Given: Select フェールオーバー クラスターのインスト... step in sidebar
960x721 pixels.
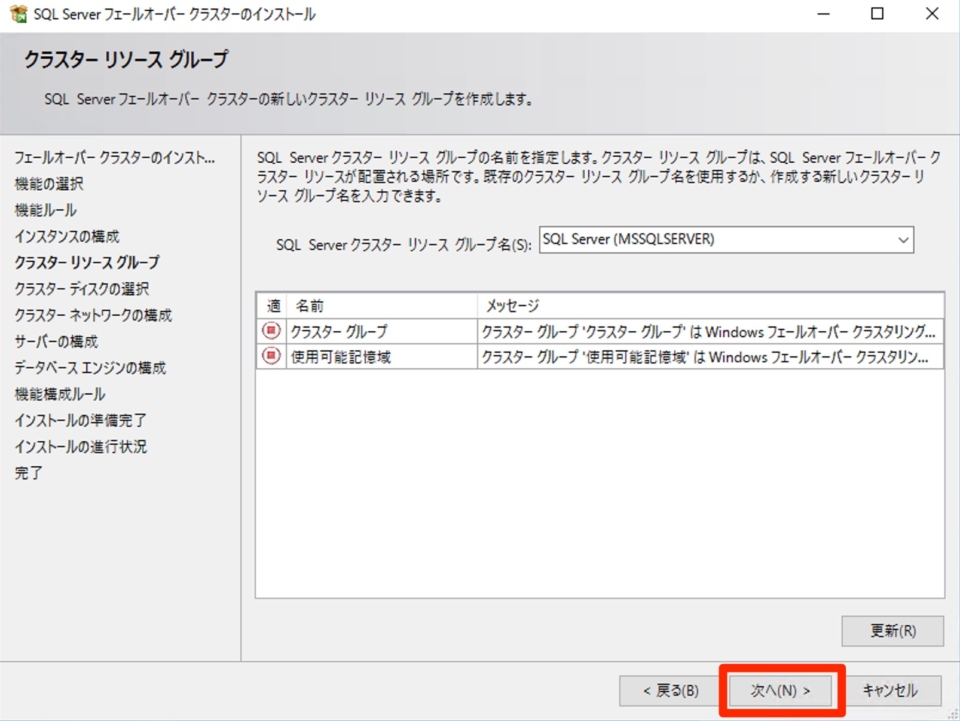Looking at the screenshot, I should (114, 158).
